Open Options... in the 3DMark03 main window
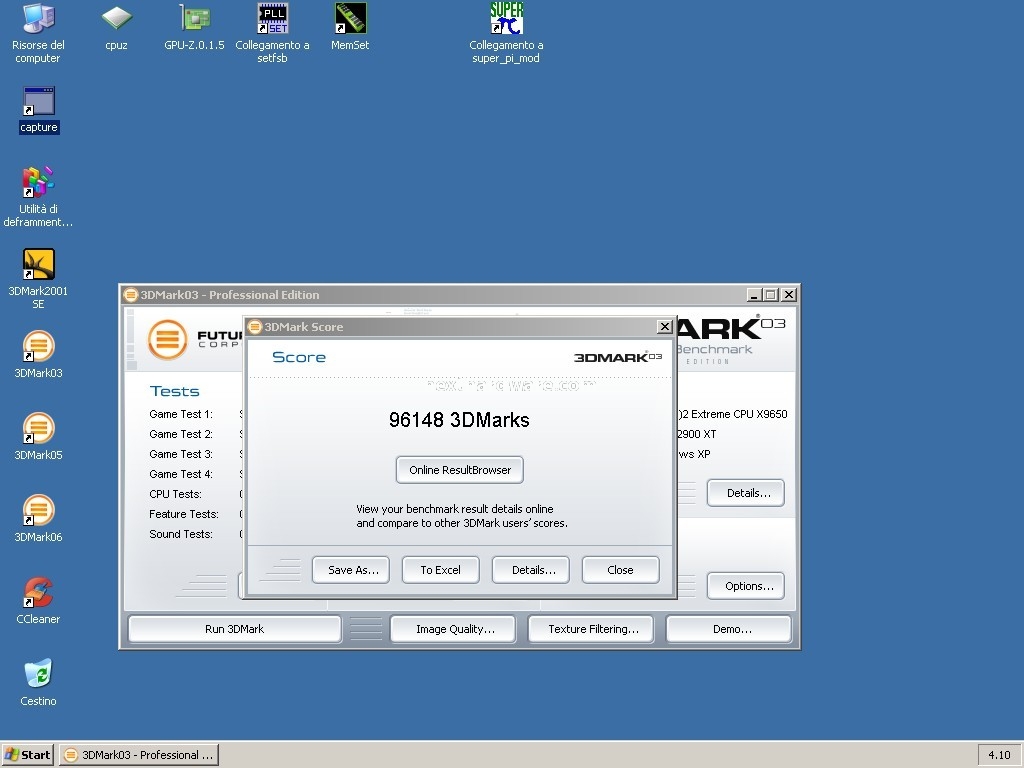This screenshot has height=768, width=1024. [746, 586]
